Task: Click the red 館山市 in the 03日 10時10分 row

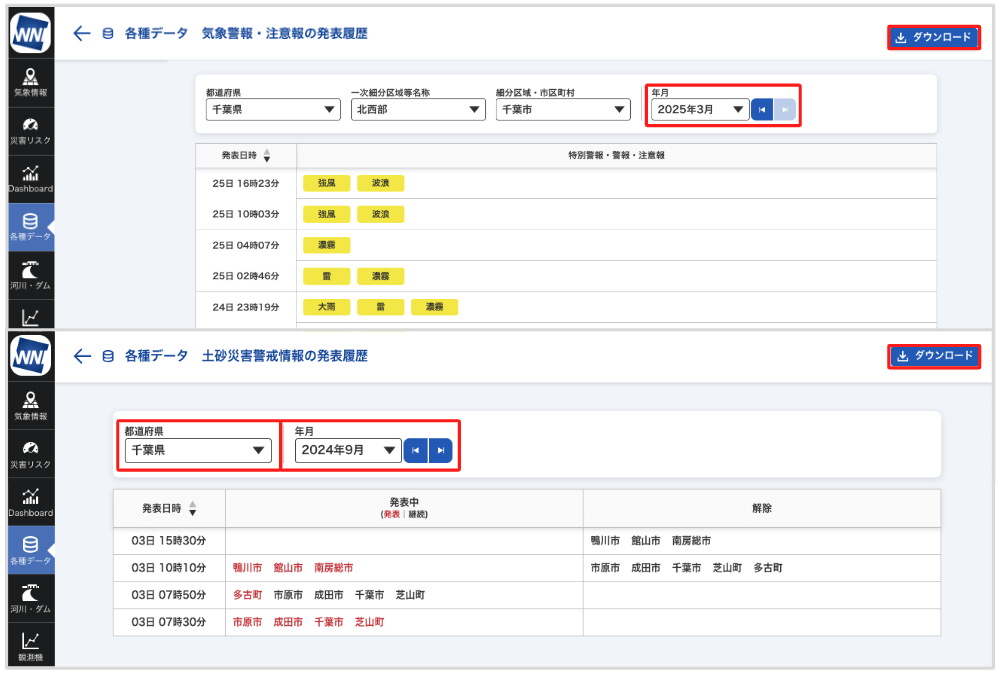Action: [287, 568]
